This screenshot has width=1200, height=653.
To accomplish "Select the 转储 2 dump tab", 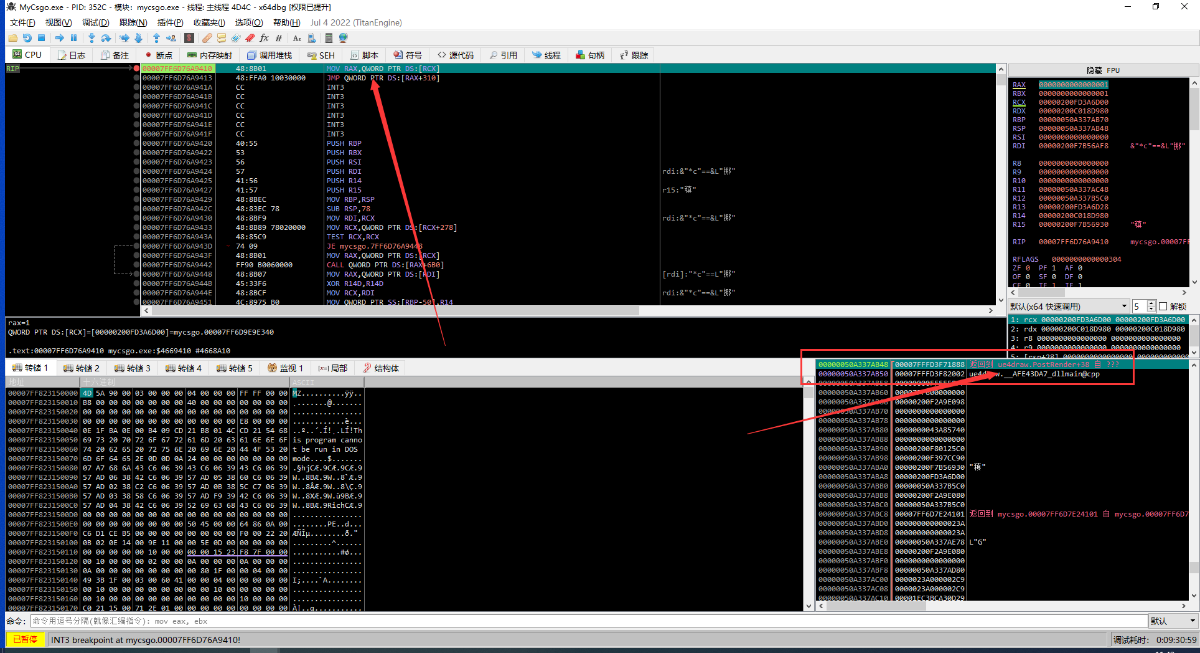I will click(83, 368).
